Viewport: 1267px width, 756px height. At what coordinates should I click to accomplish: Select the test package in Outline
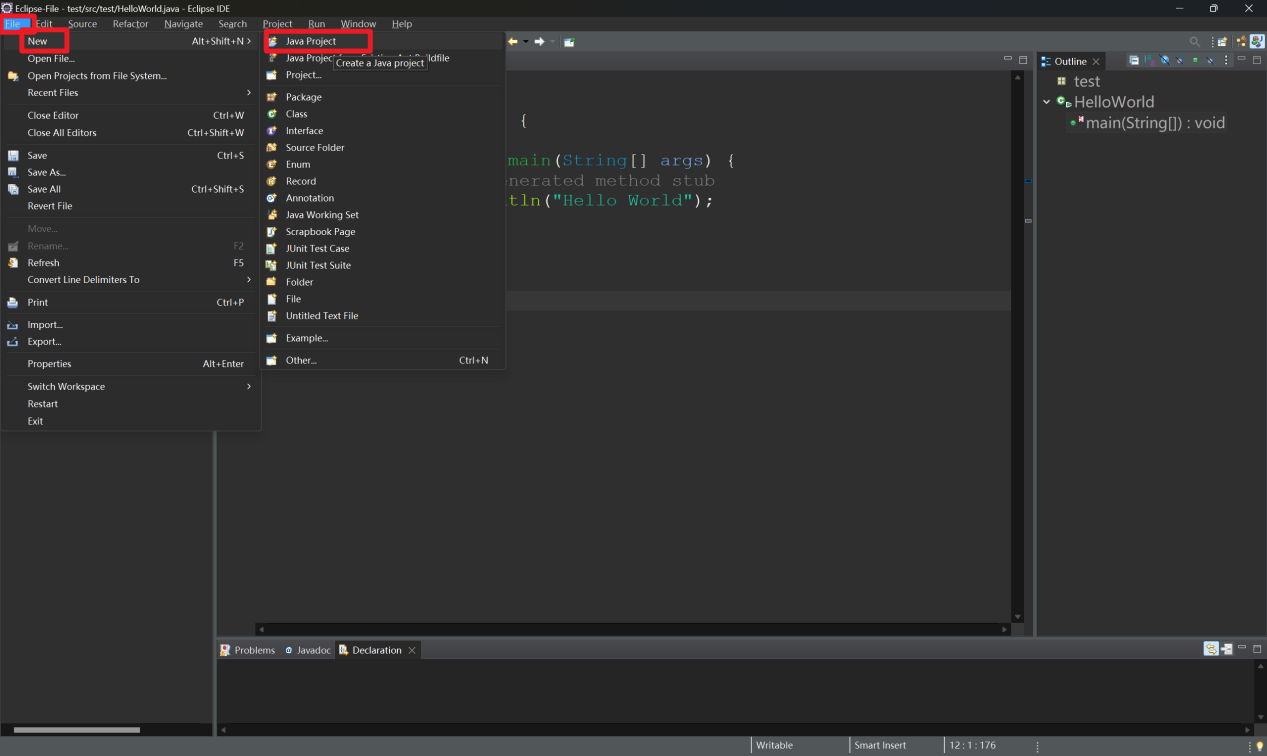pyautogui.click(x=1087, y=81)
